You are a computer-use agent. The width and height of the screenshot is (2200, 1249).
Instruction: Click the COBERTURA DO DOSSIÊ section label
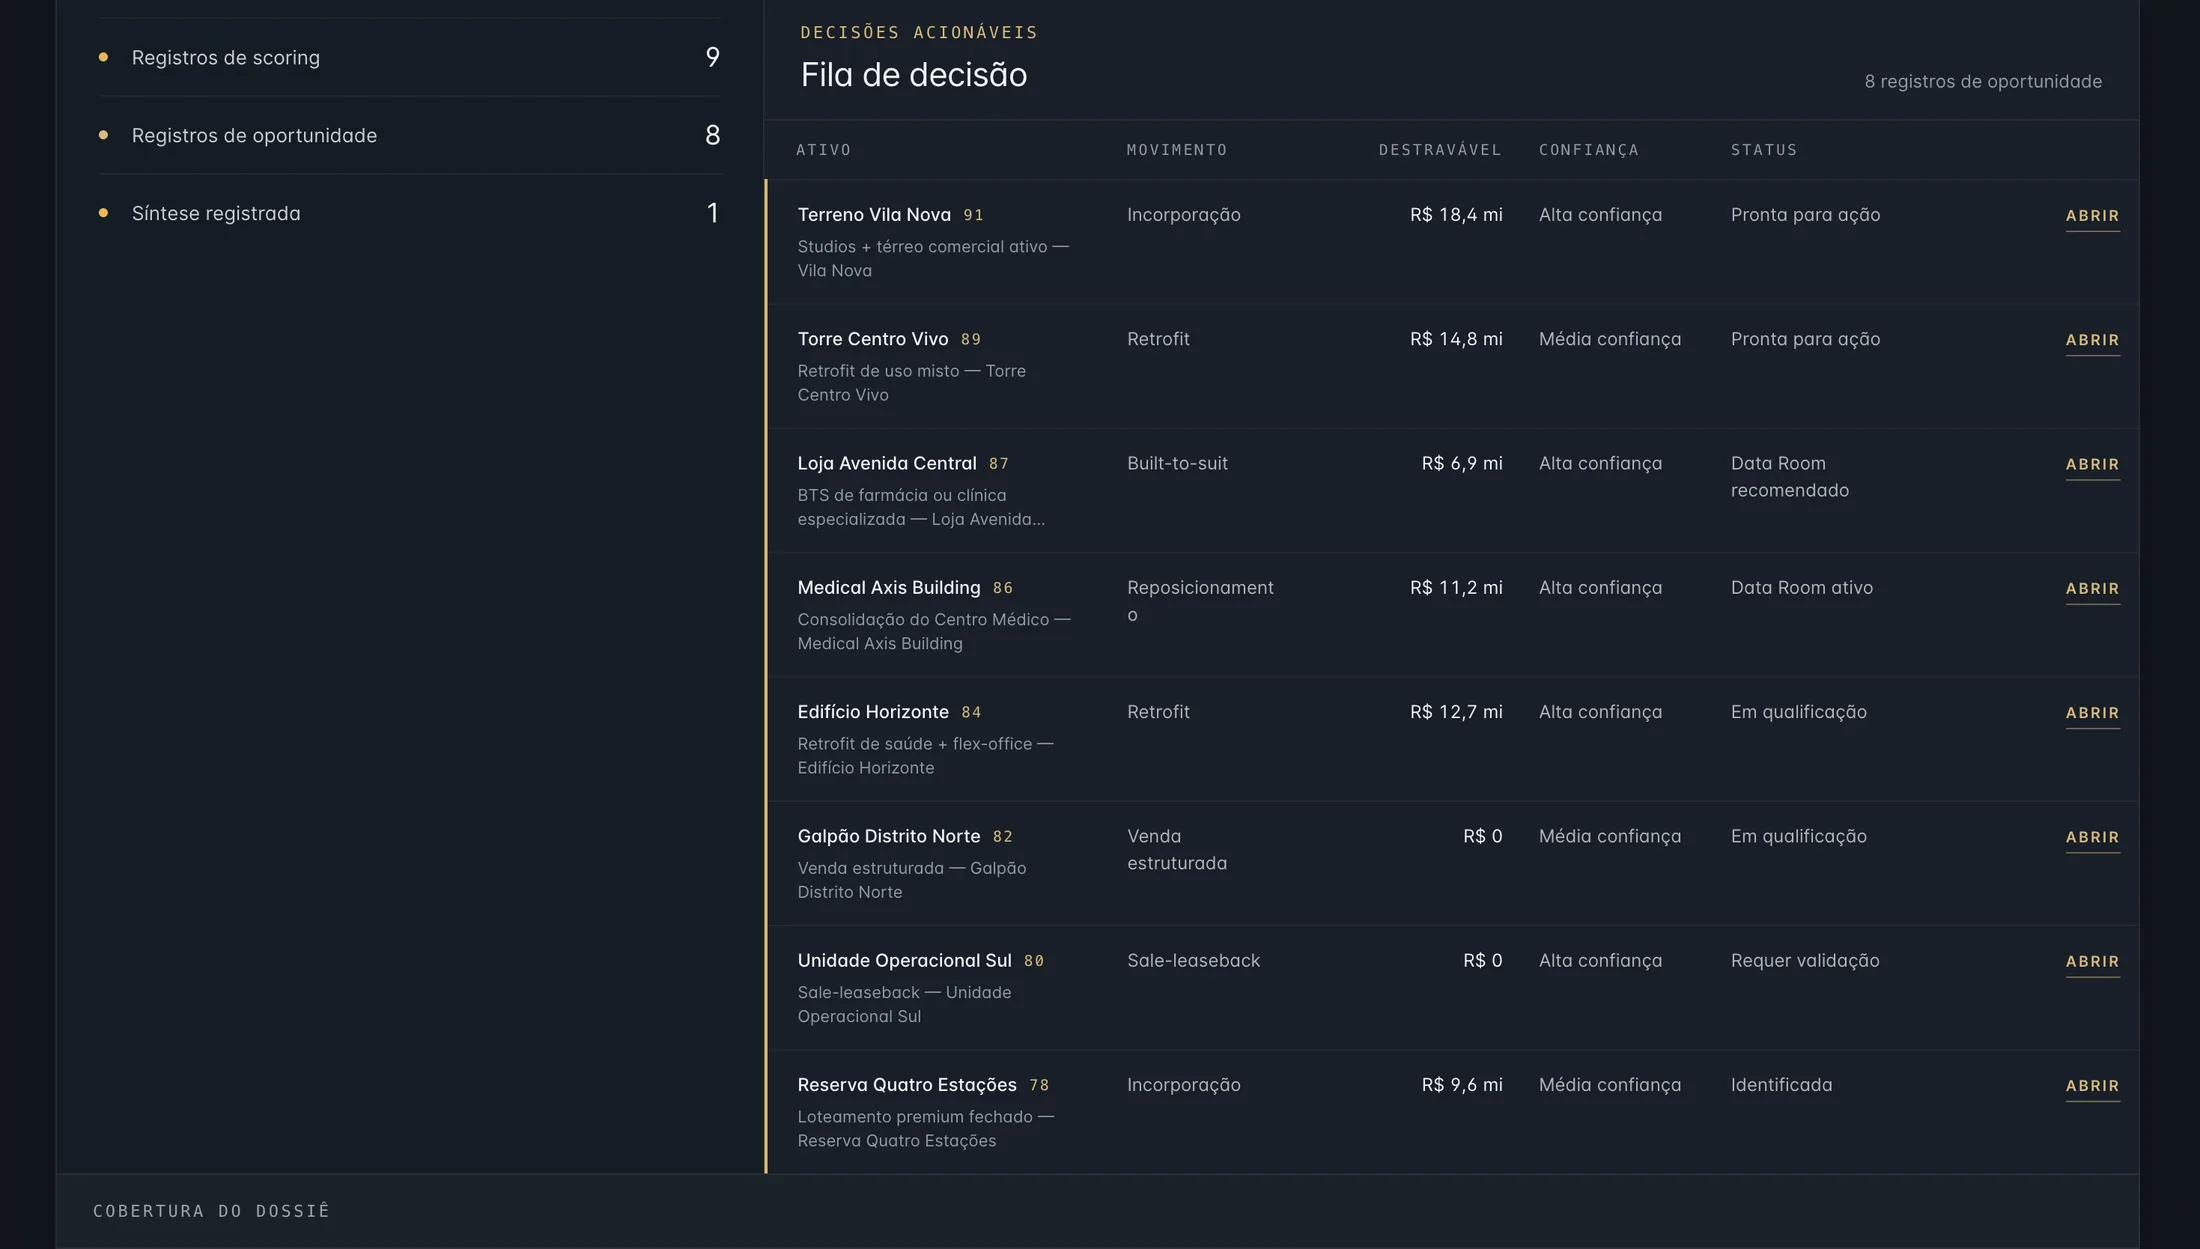point(211,1211)
